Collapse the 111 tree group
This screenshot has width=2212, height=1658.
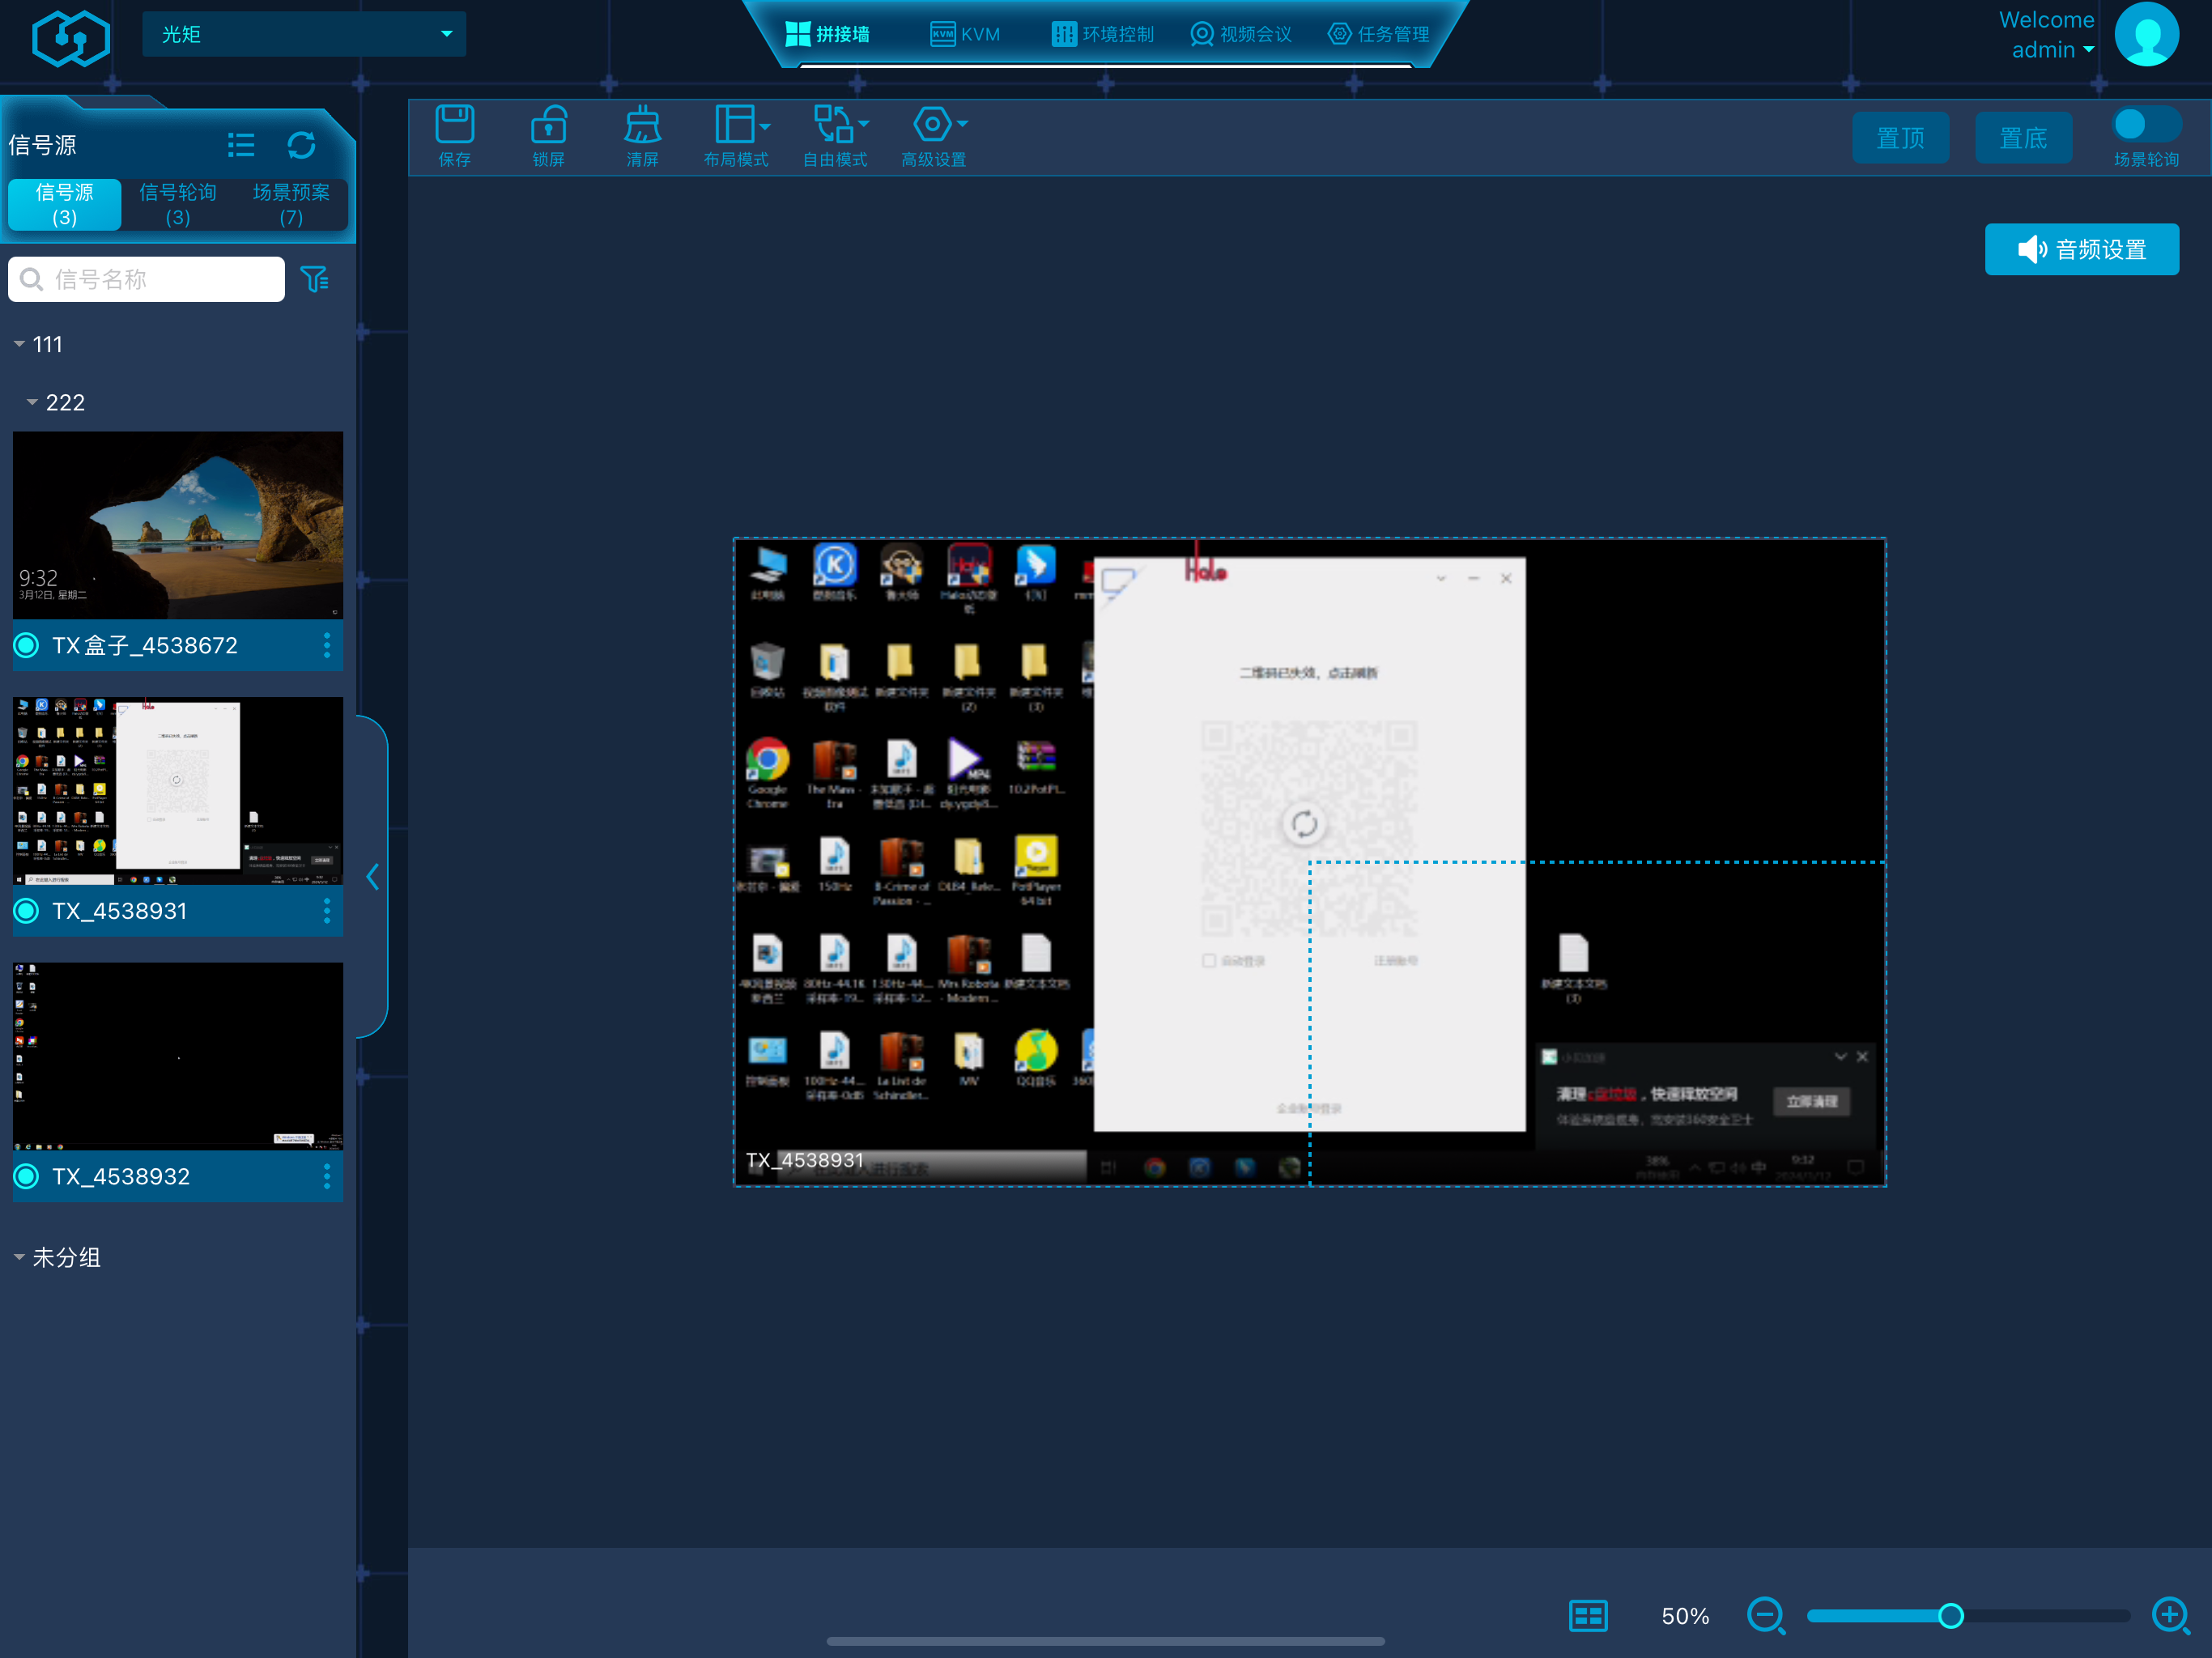[x=19, y=344]
